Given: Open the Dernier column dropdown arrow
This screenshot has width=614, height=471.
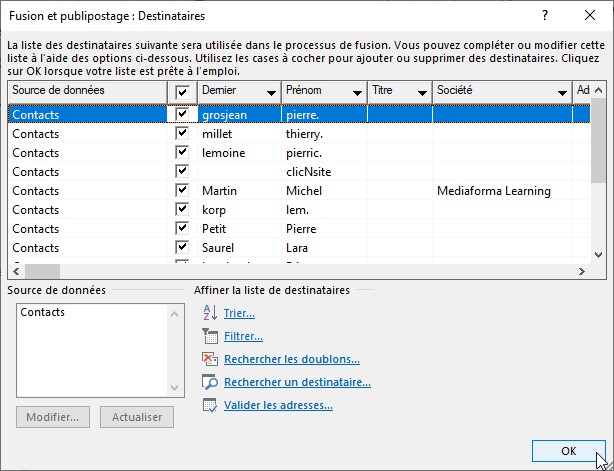Looking at the screenshot, I should tap(270, 93).
